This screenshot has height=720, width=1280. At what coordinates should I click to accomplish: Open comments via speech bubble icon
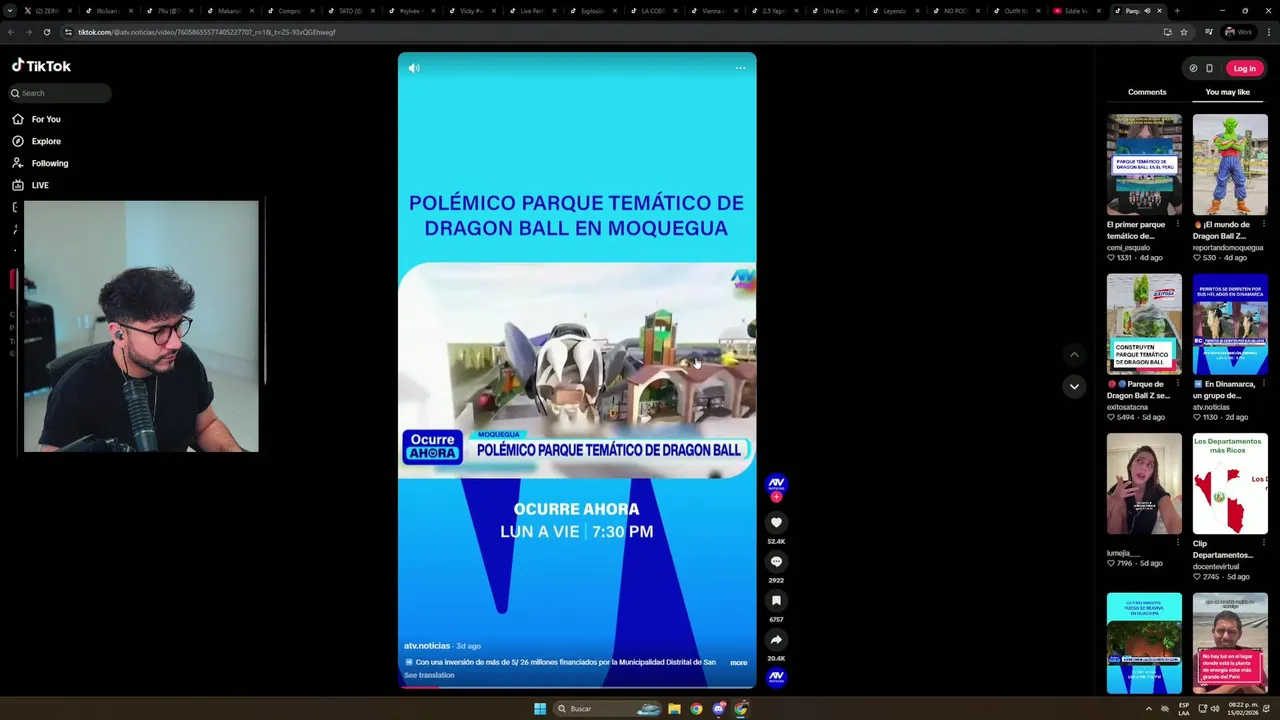776,562
